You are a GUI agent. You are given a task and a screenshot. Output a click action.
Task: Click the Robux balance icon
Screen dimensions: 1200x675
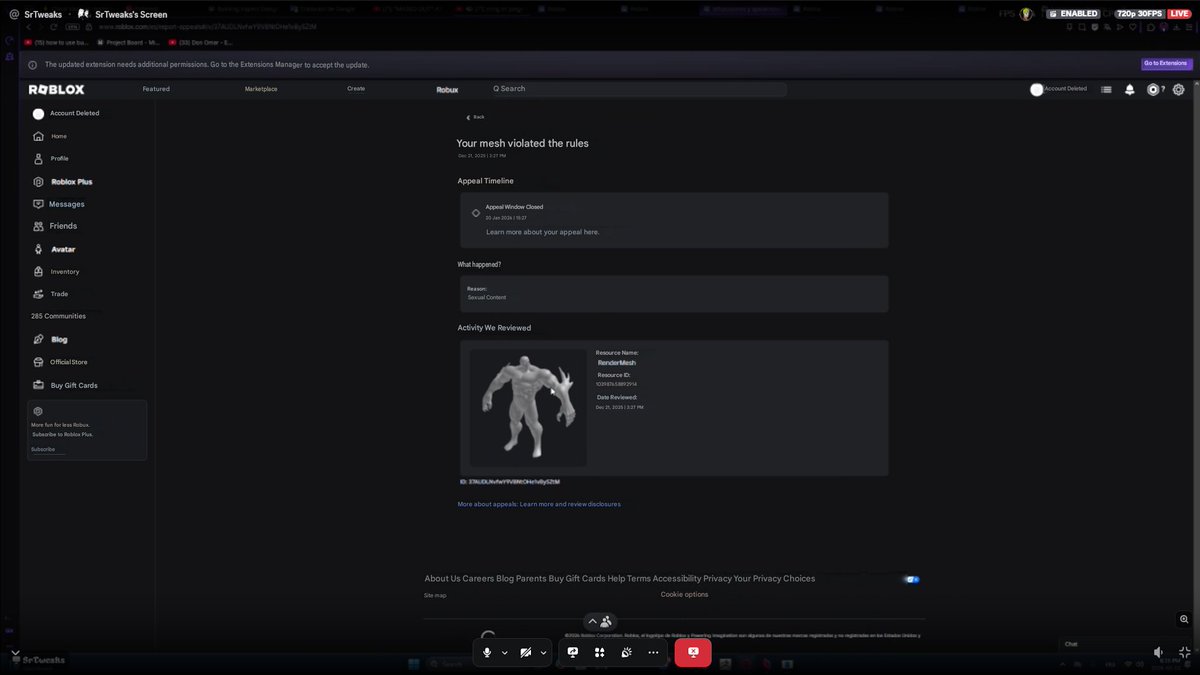(1153, 89)
